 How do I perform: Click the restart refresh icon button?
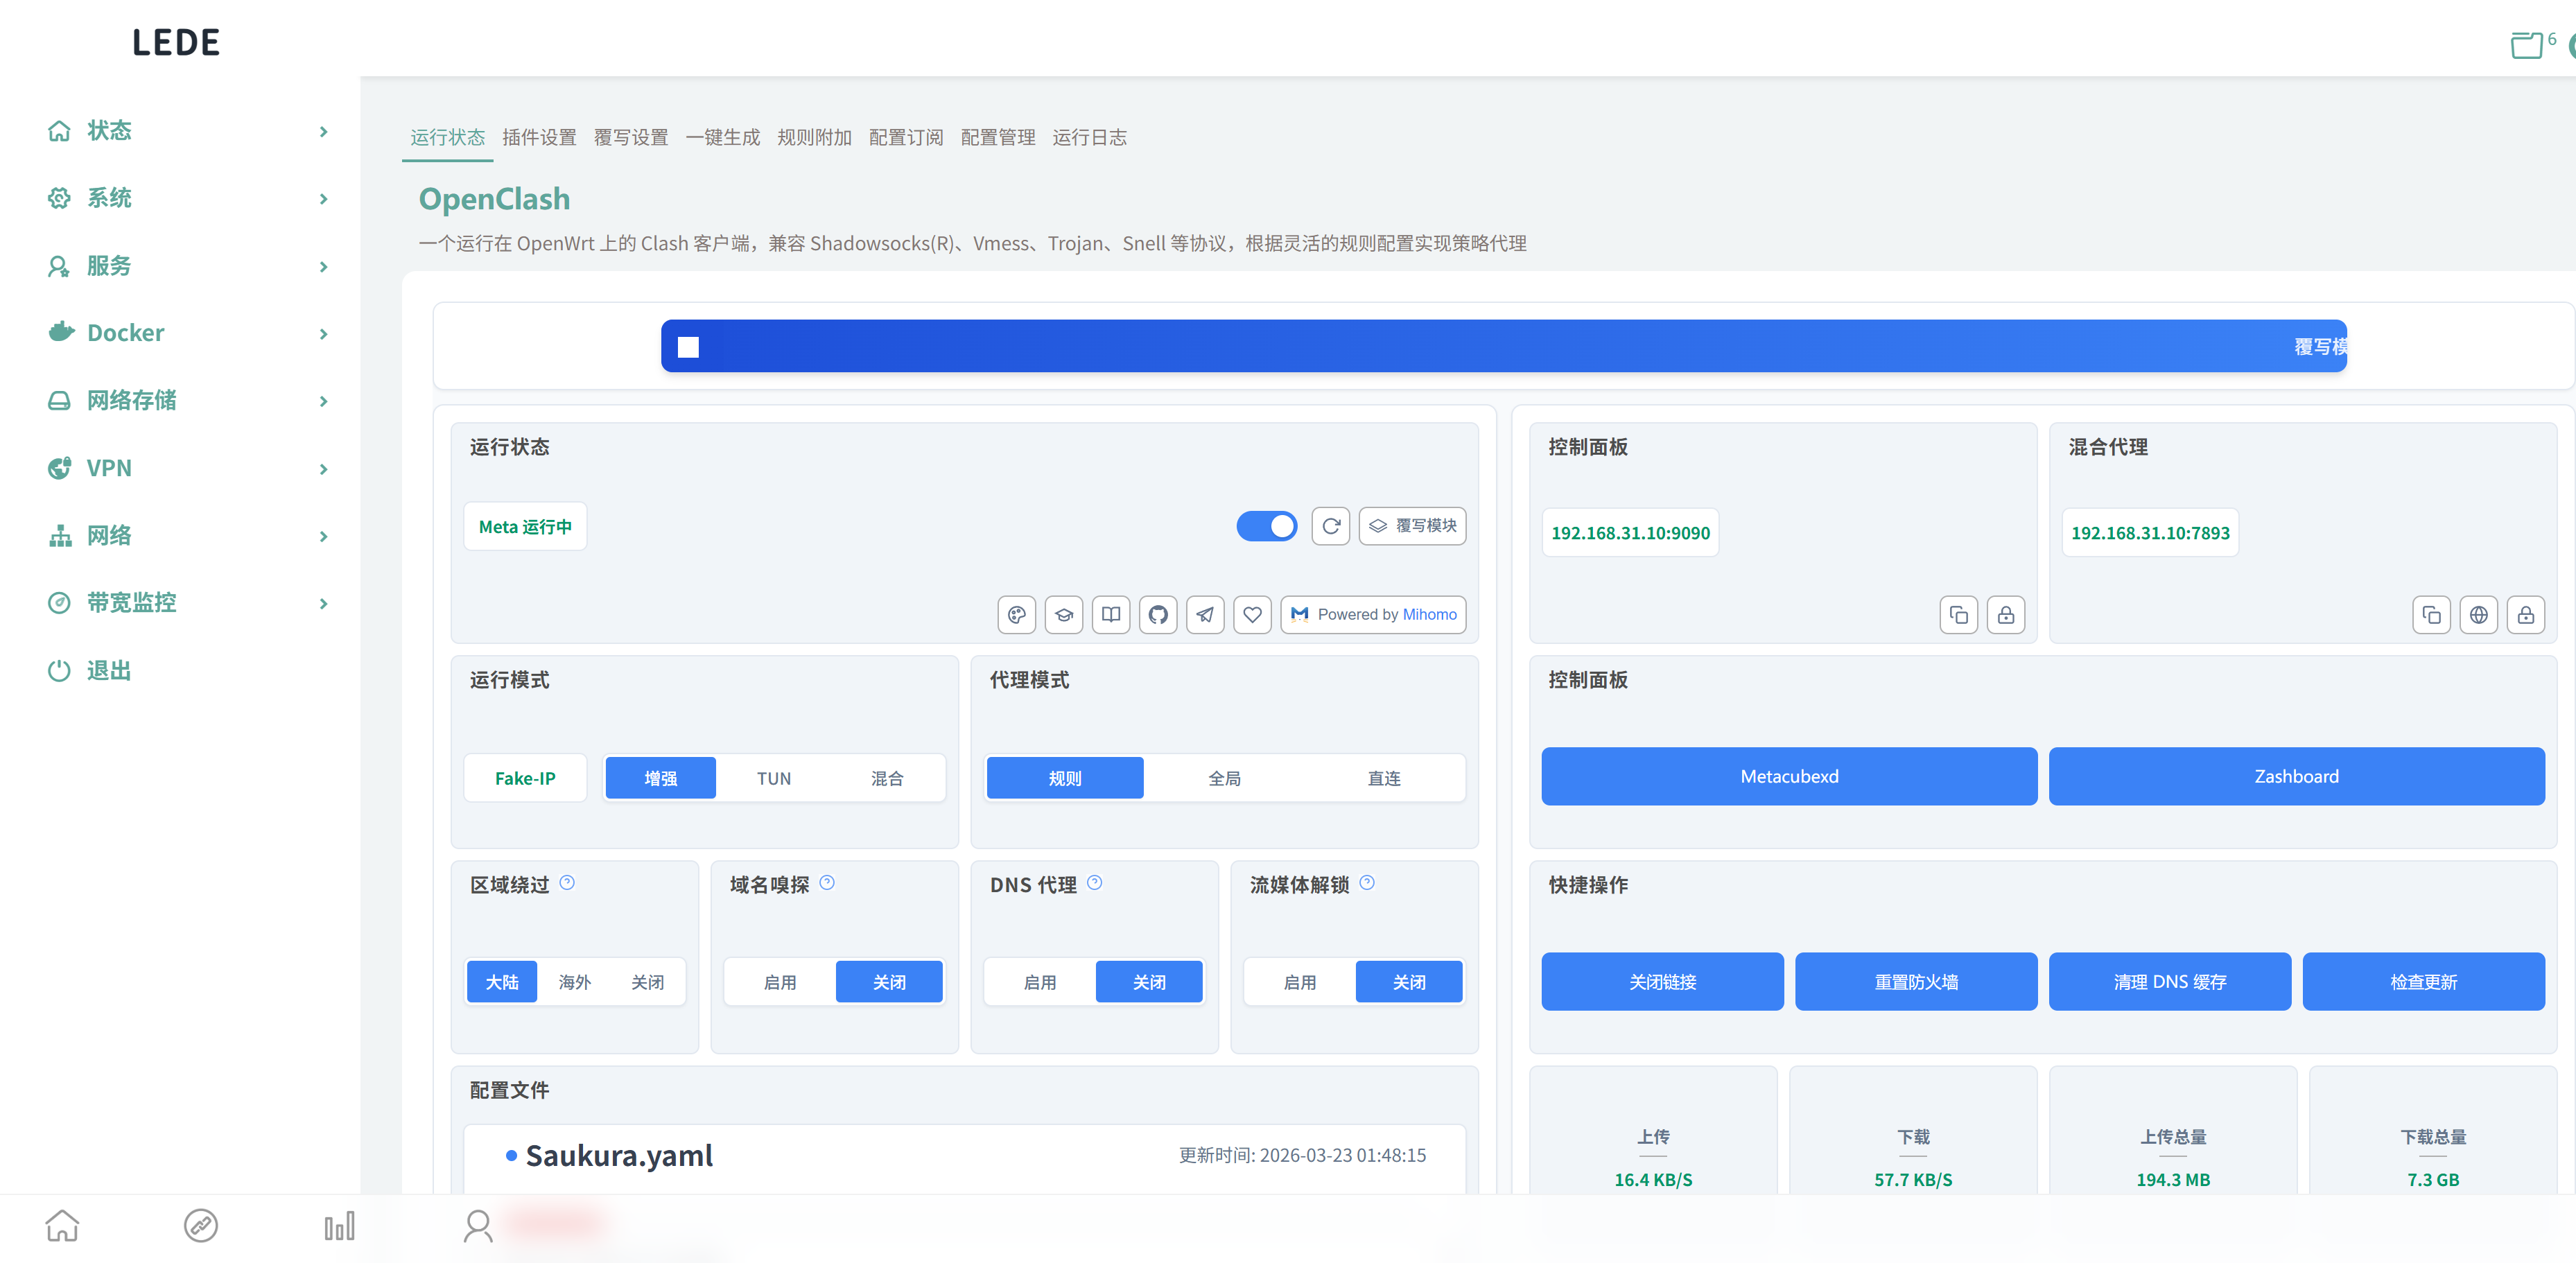pos(1330,526)
